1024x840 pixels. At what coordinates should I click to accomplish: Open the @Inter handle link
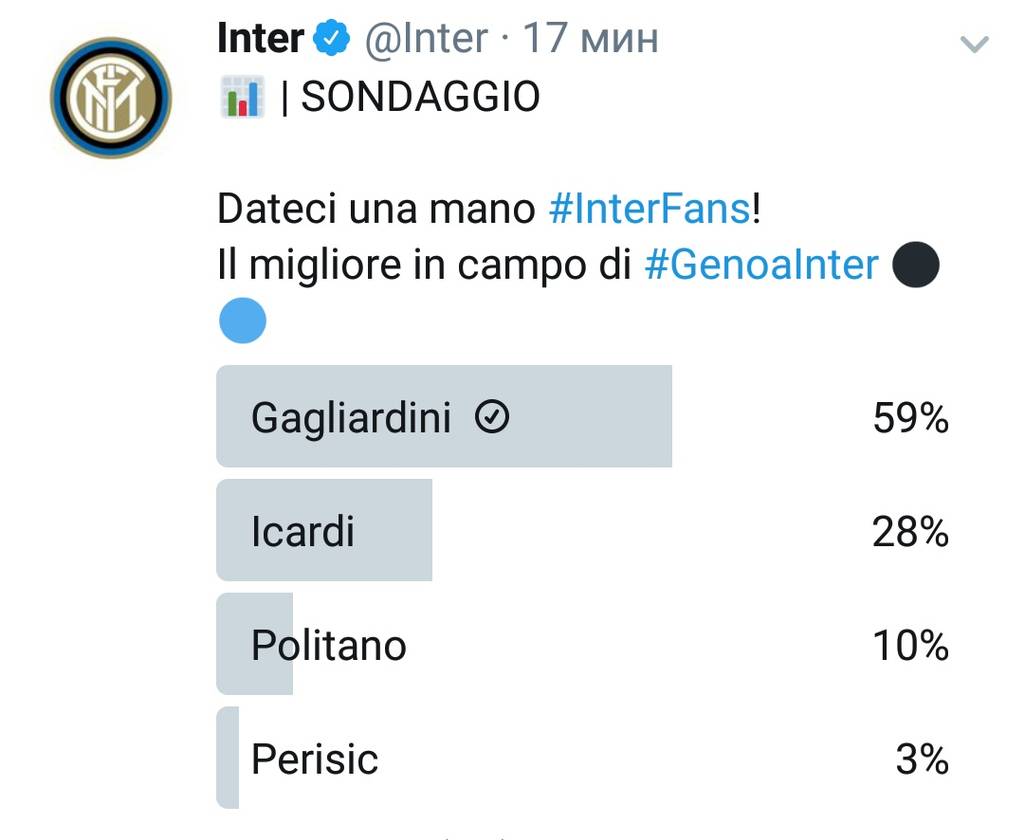tap(426, 38)
